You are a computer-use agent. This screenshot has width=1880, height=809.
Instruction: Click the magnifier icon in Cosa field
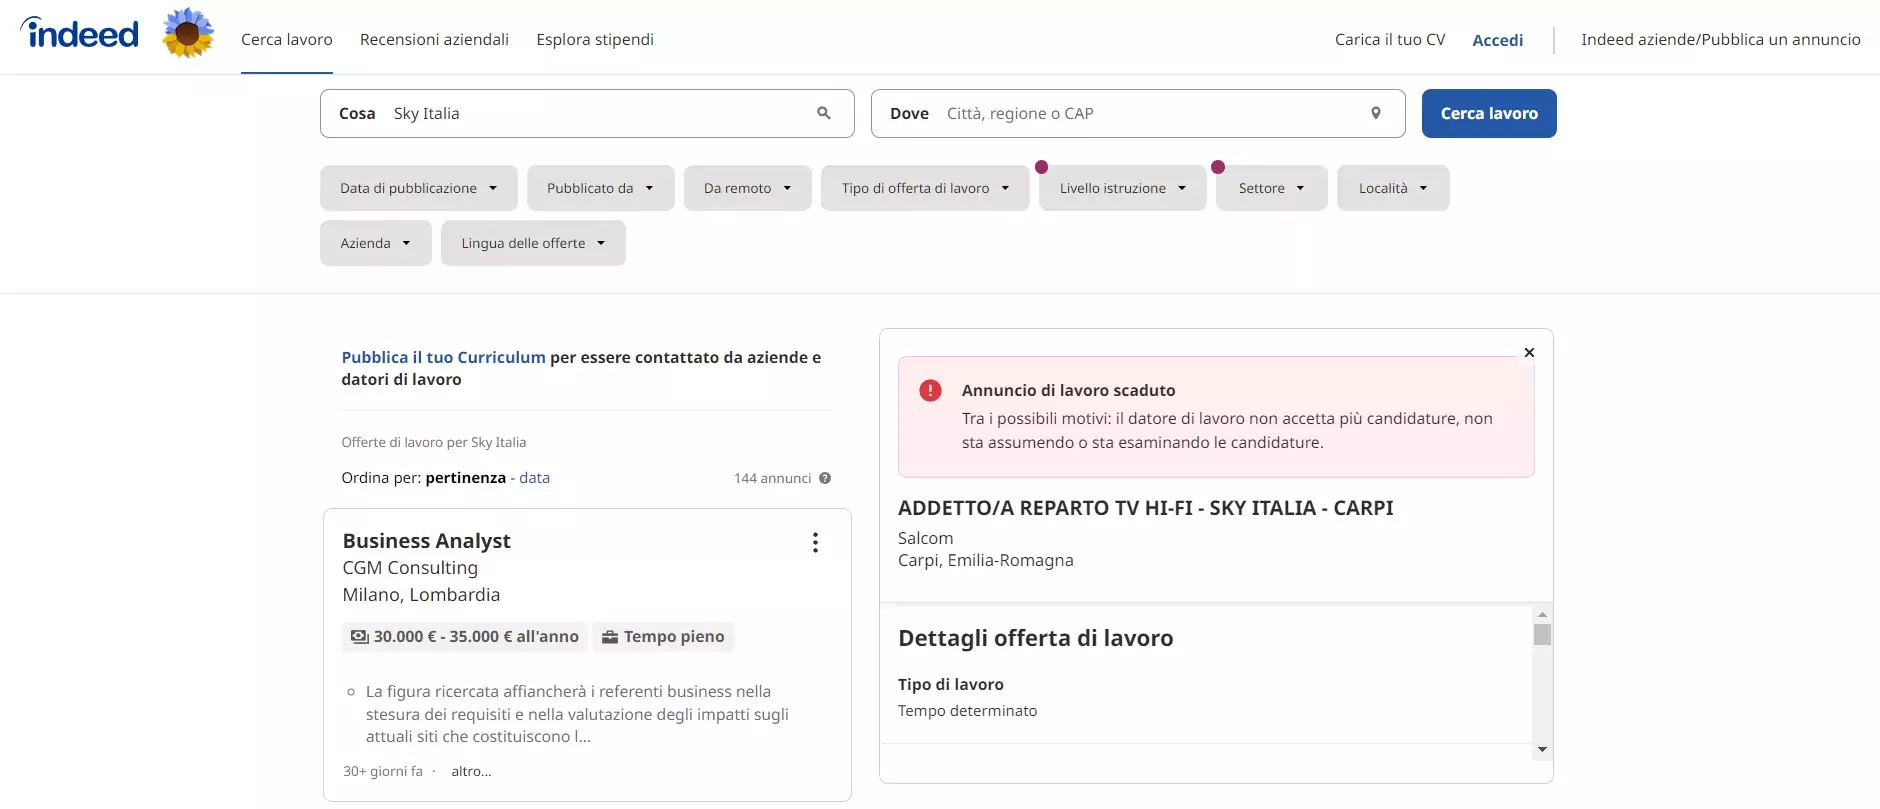(824, 113)
